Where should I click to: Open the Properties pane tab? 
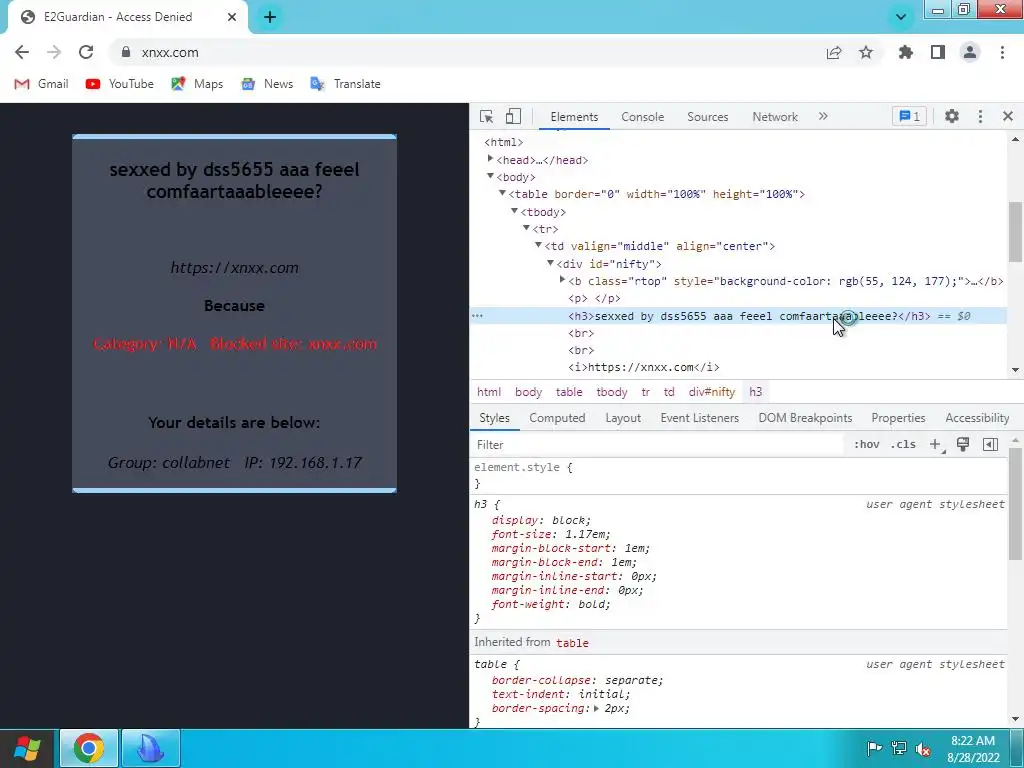pyautogui.click(x=898, y=418)
